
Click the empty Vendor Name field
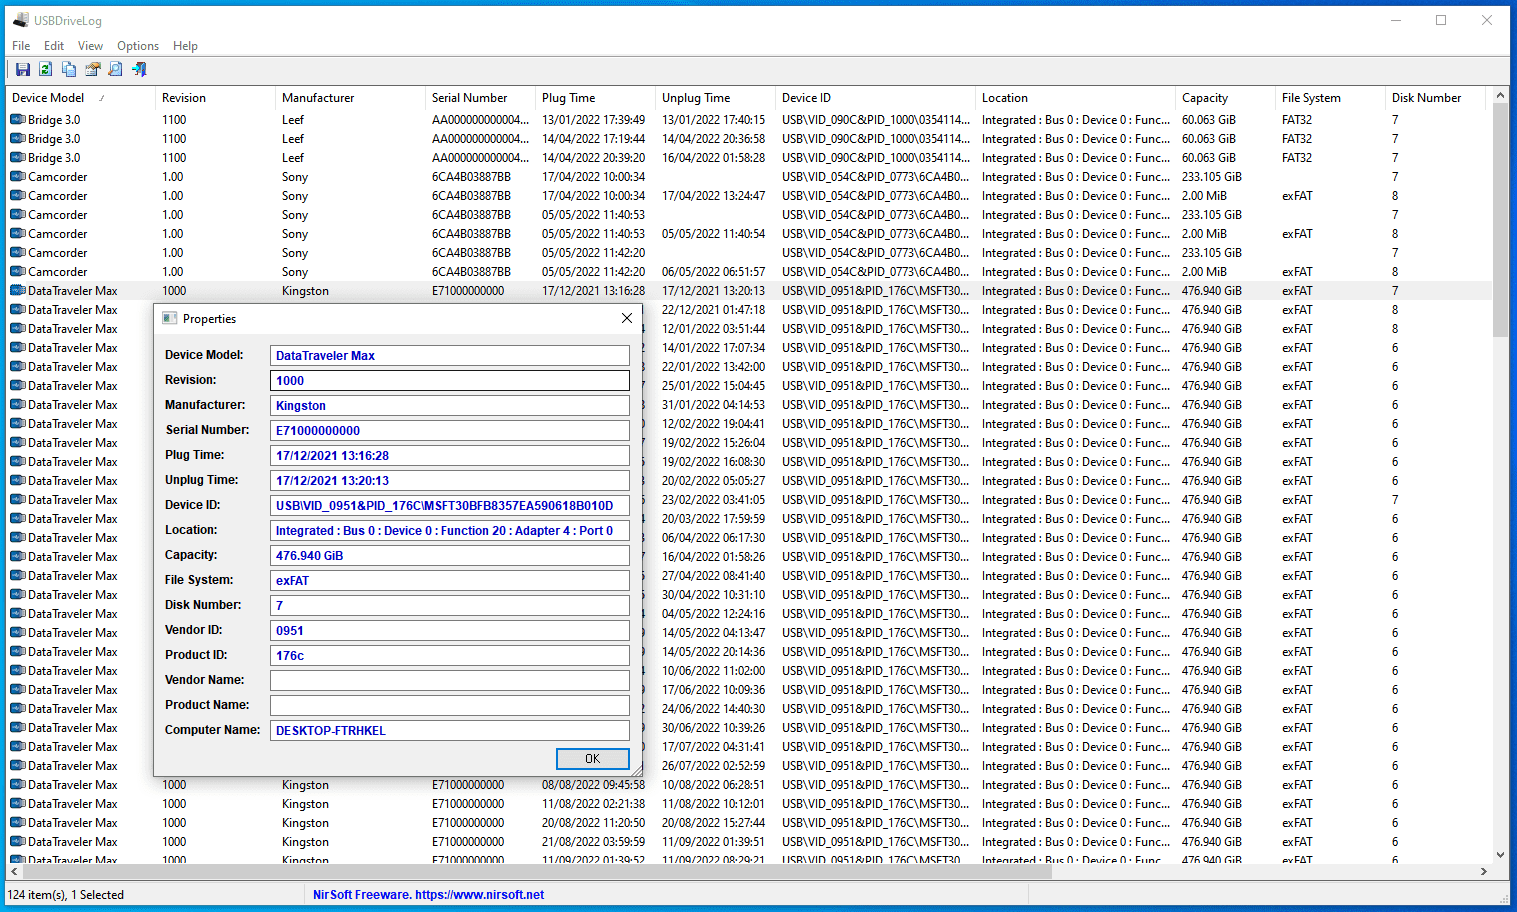[450, 681]
